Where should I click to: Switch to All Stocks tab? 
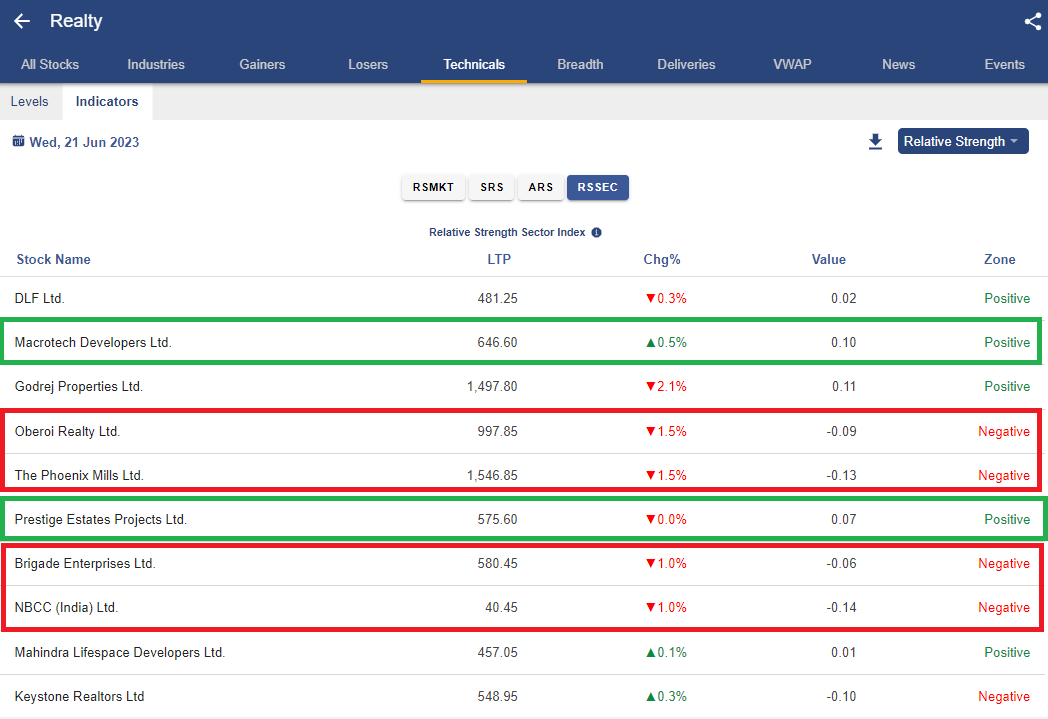[x=49, y=64]
